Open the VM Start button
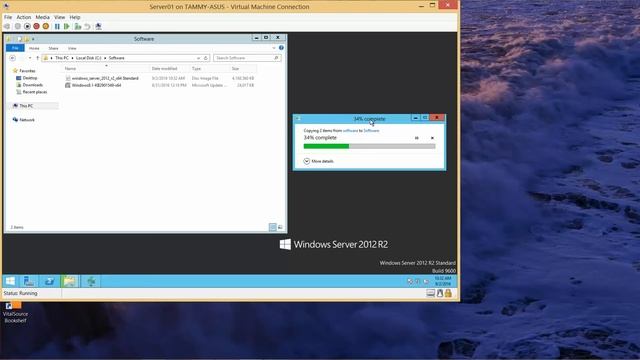Screen dimensions: 640x360 click(10, 281)
